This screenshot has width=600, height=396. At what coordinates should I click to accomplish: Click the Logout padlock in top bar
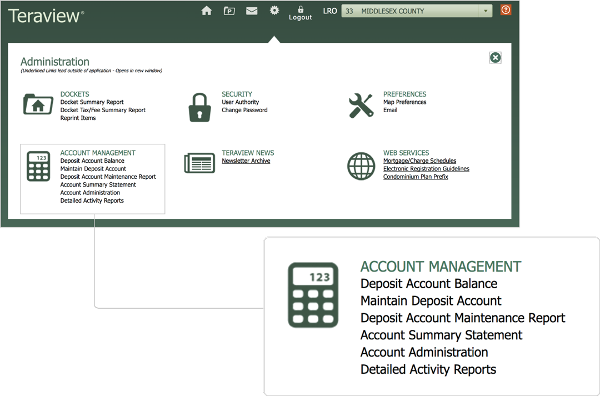coord(300,13)
